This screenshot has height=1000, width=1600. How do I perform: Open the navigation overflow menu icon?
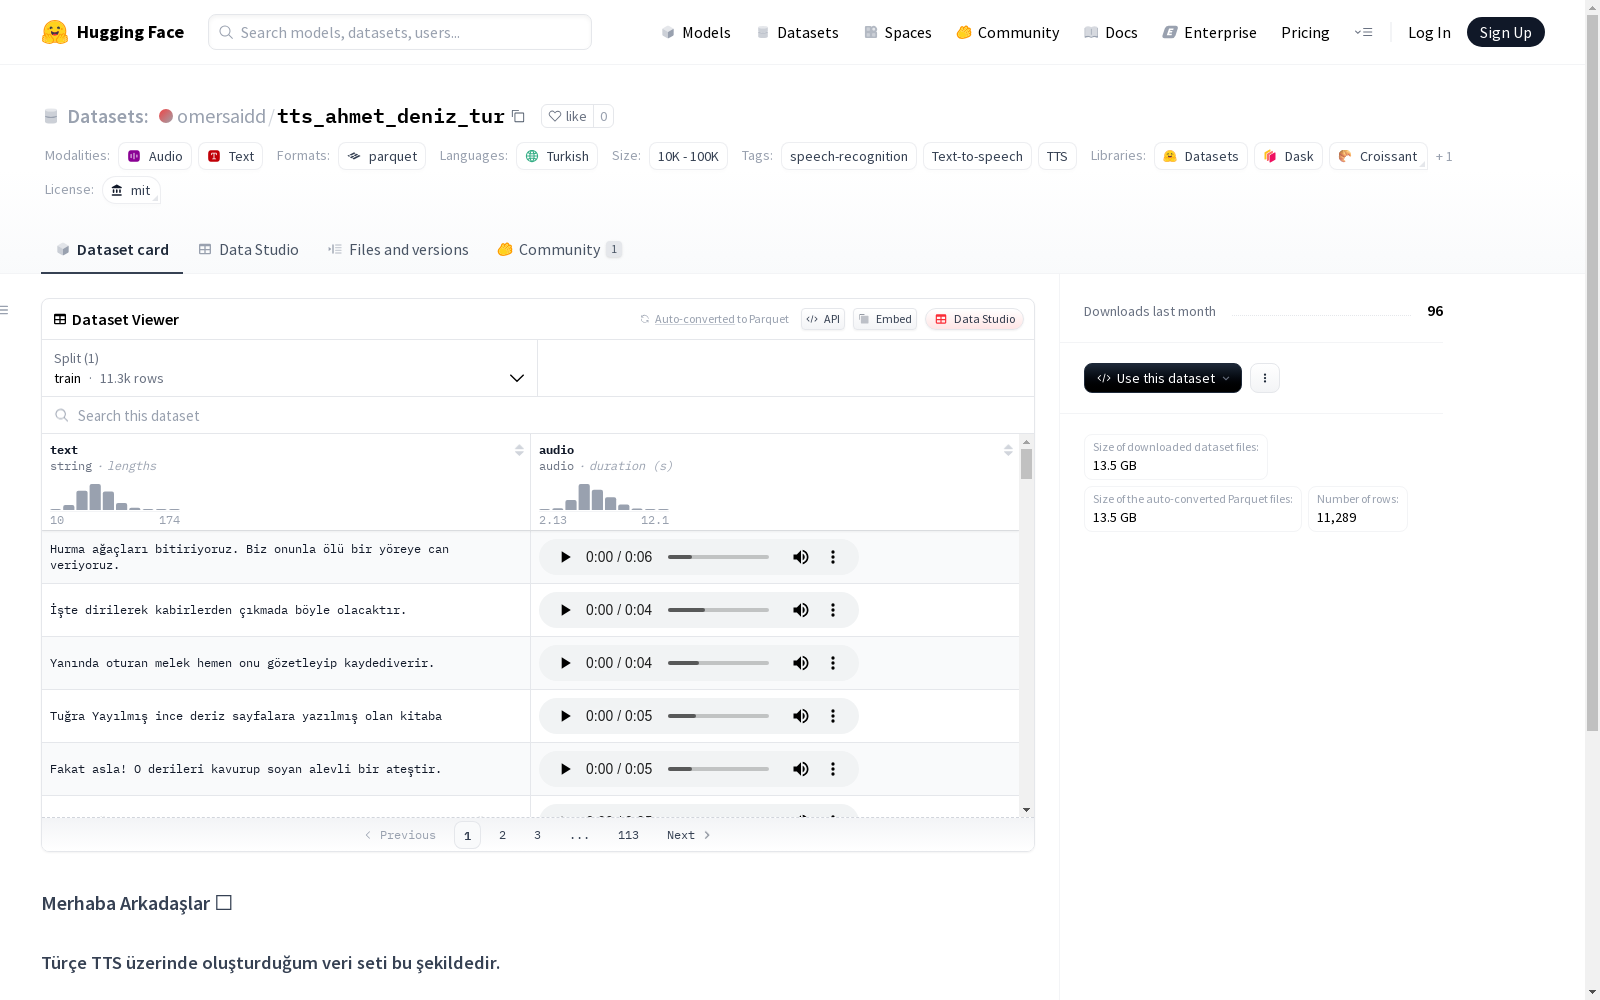[1363, 32]
